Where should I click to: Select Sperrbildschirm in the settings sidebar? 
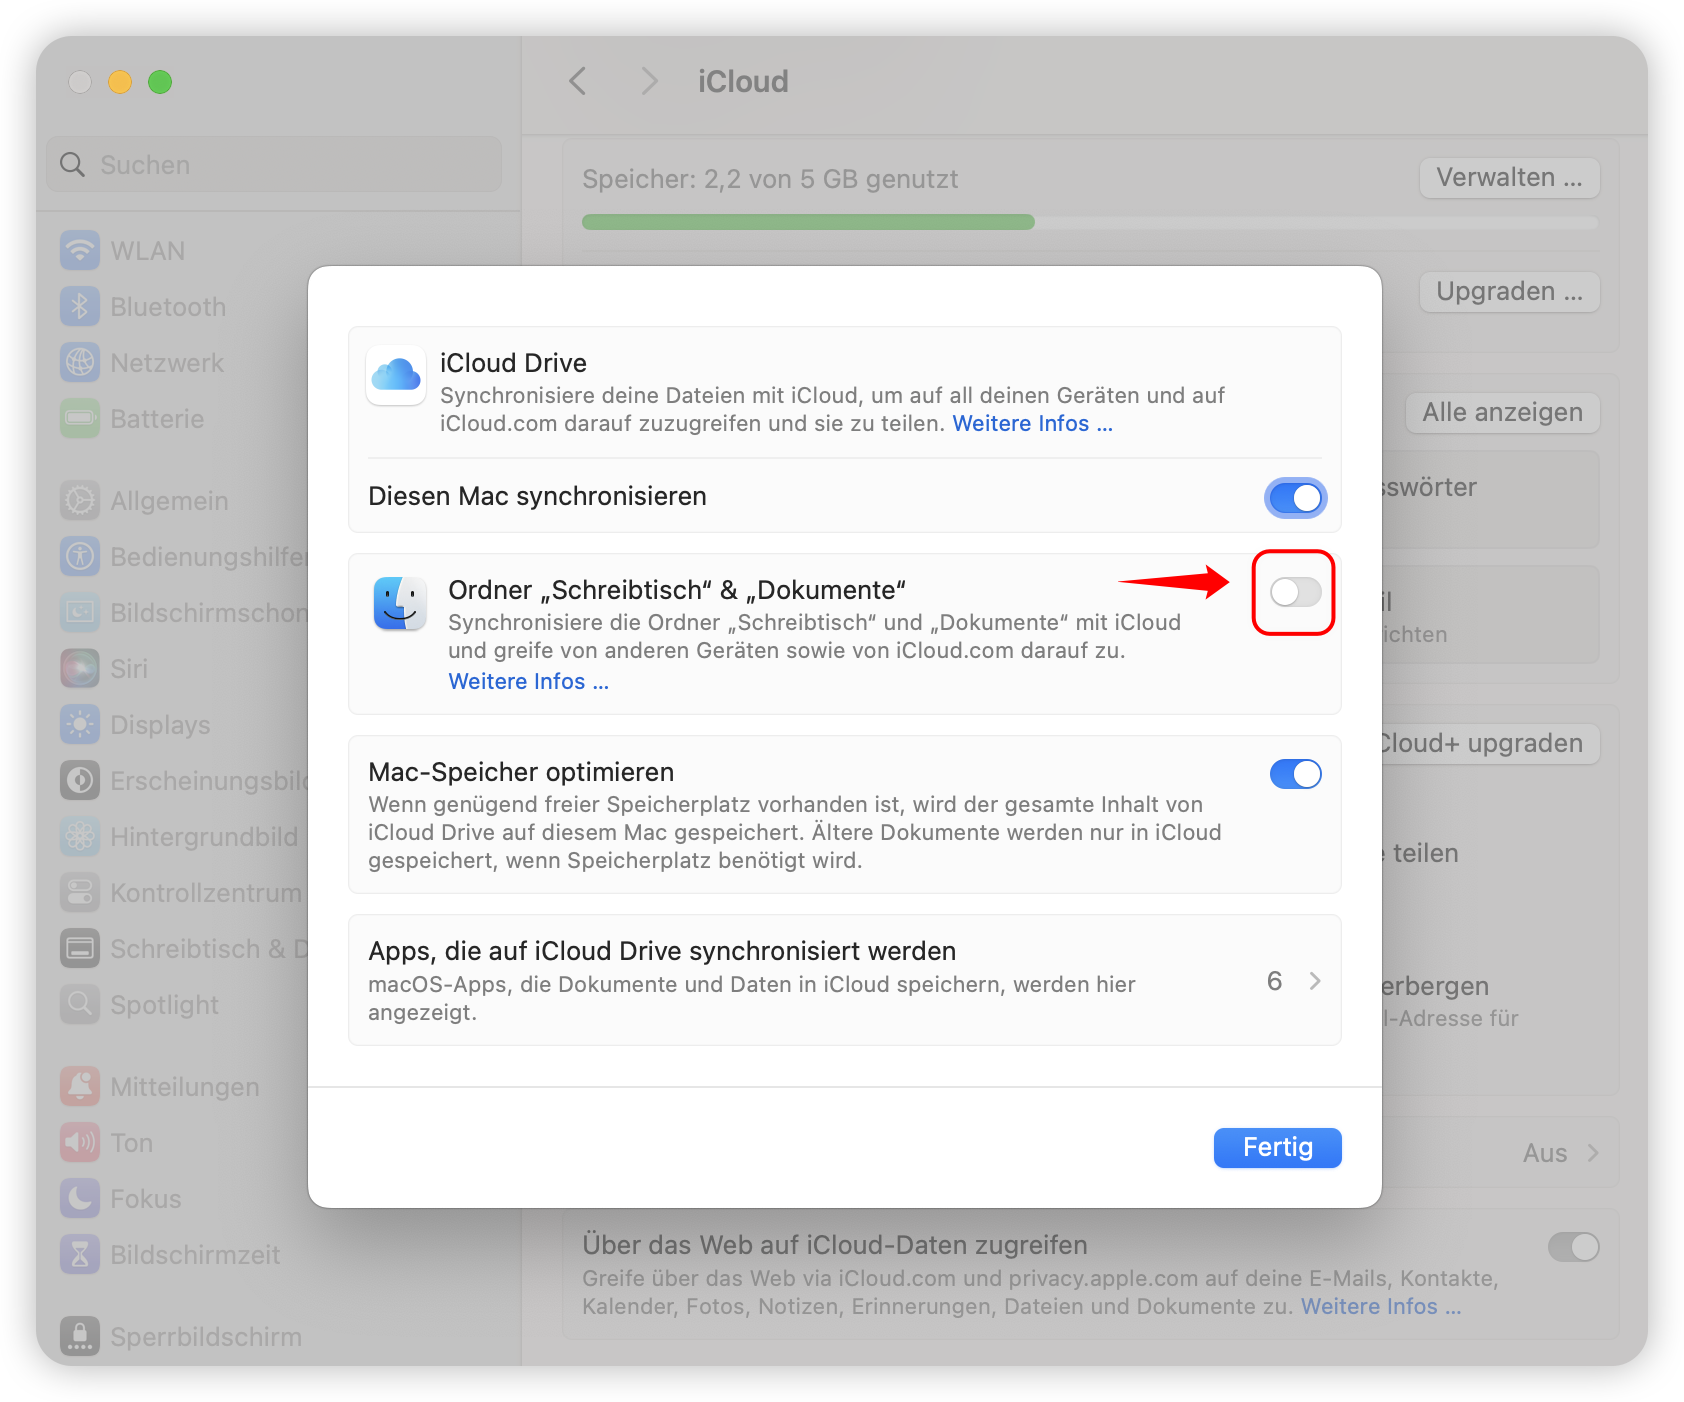pyautogui.click(x=206, y=1337)
